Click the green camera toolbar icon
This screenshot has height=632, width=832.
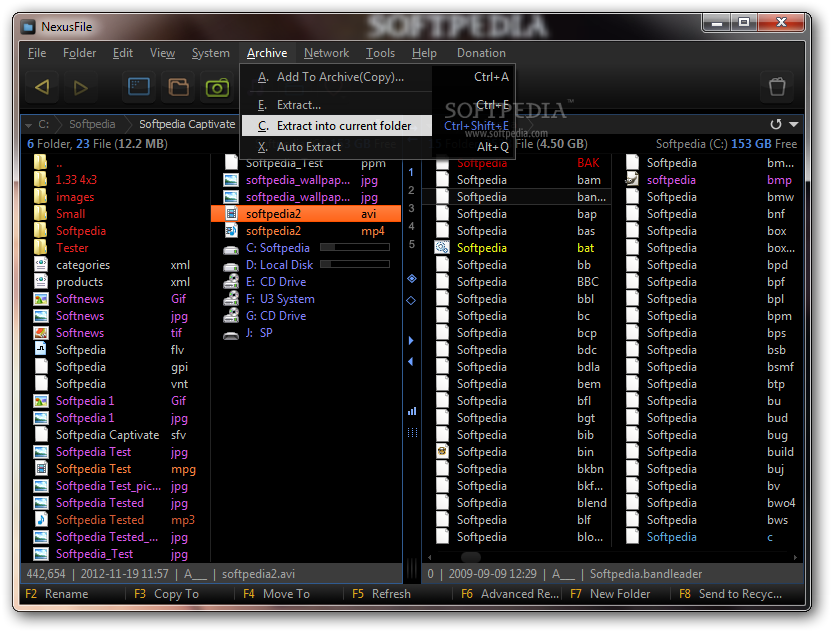coord(217,86)
